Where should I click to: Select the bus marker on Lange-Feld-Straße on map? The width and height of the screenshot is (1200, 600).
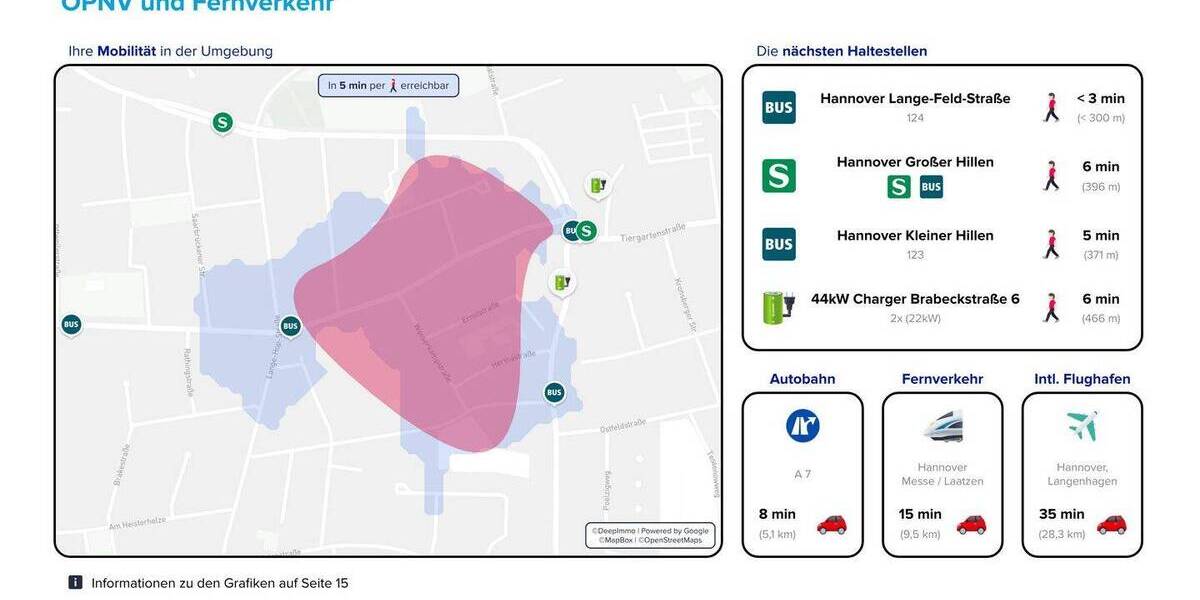(290, 326)
